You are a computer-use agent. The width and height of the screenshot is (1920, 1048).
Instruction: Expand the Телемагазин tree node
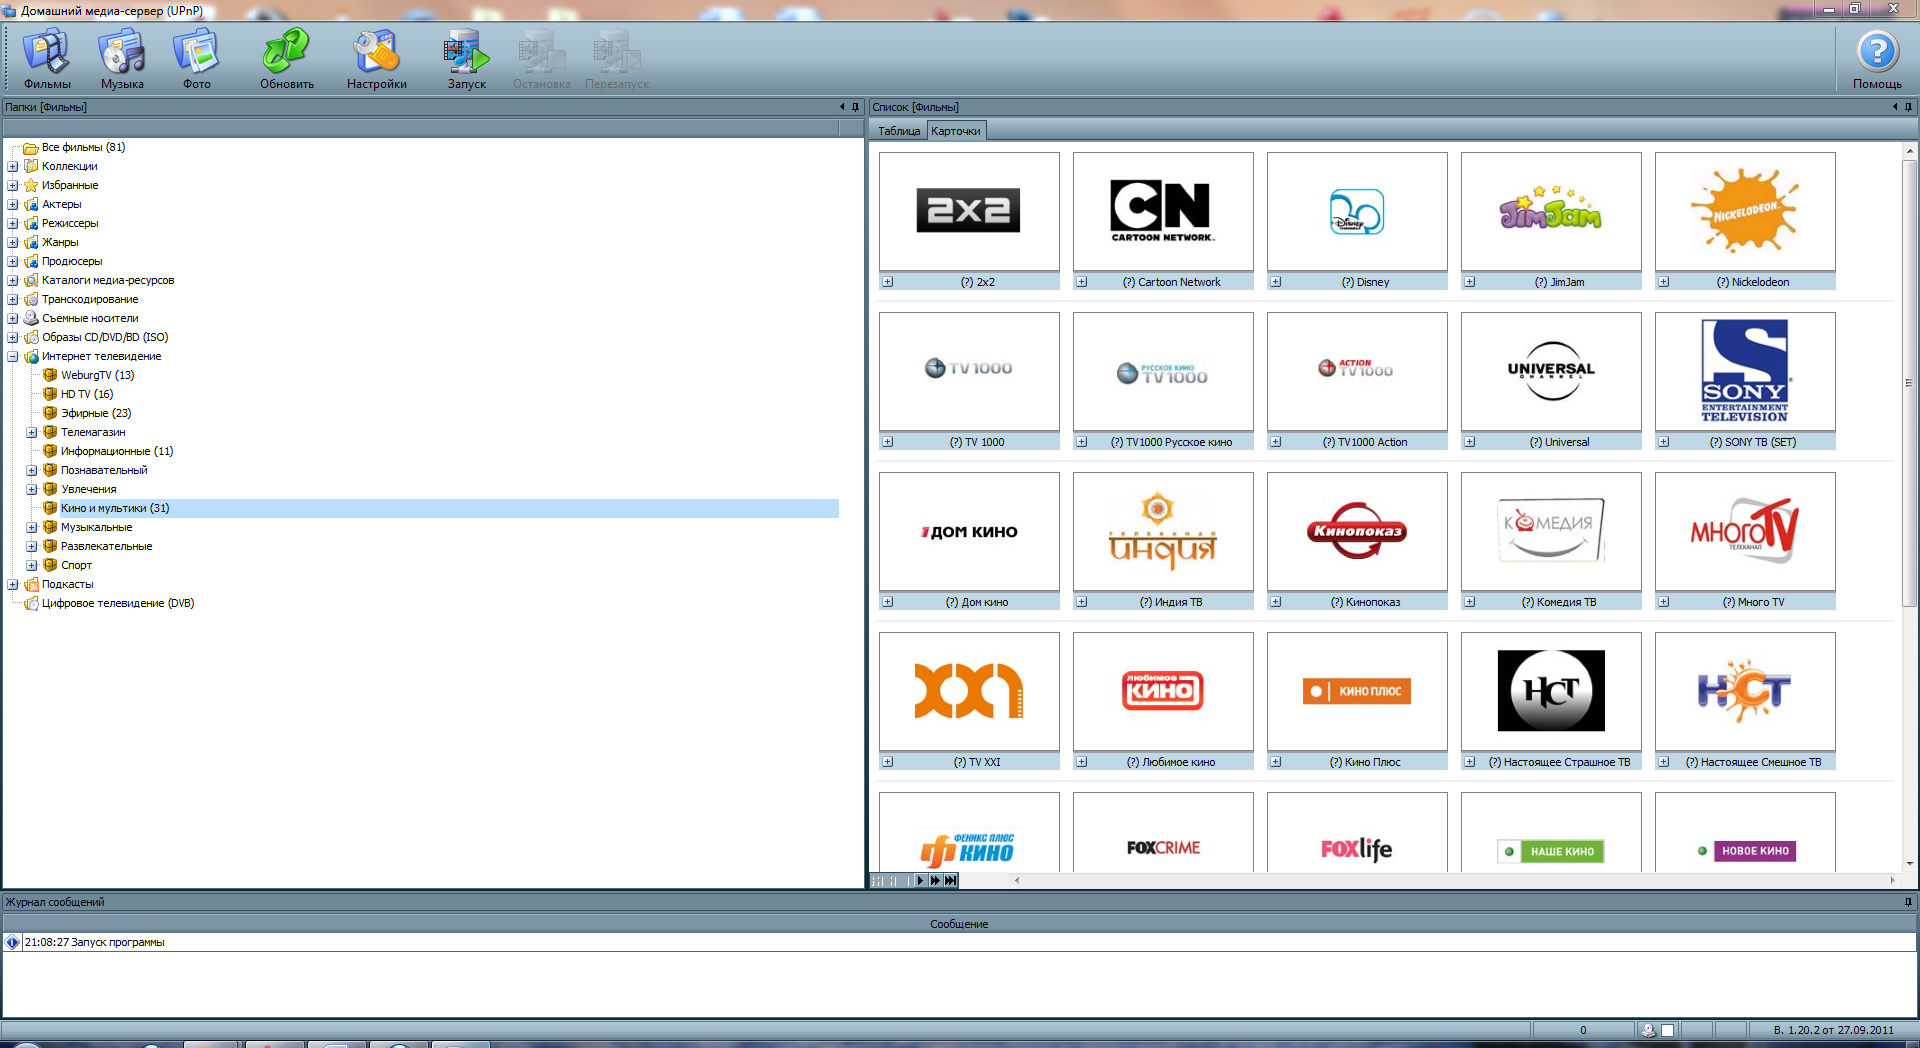[x=32, y=432]
